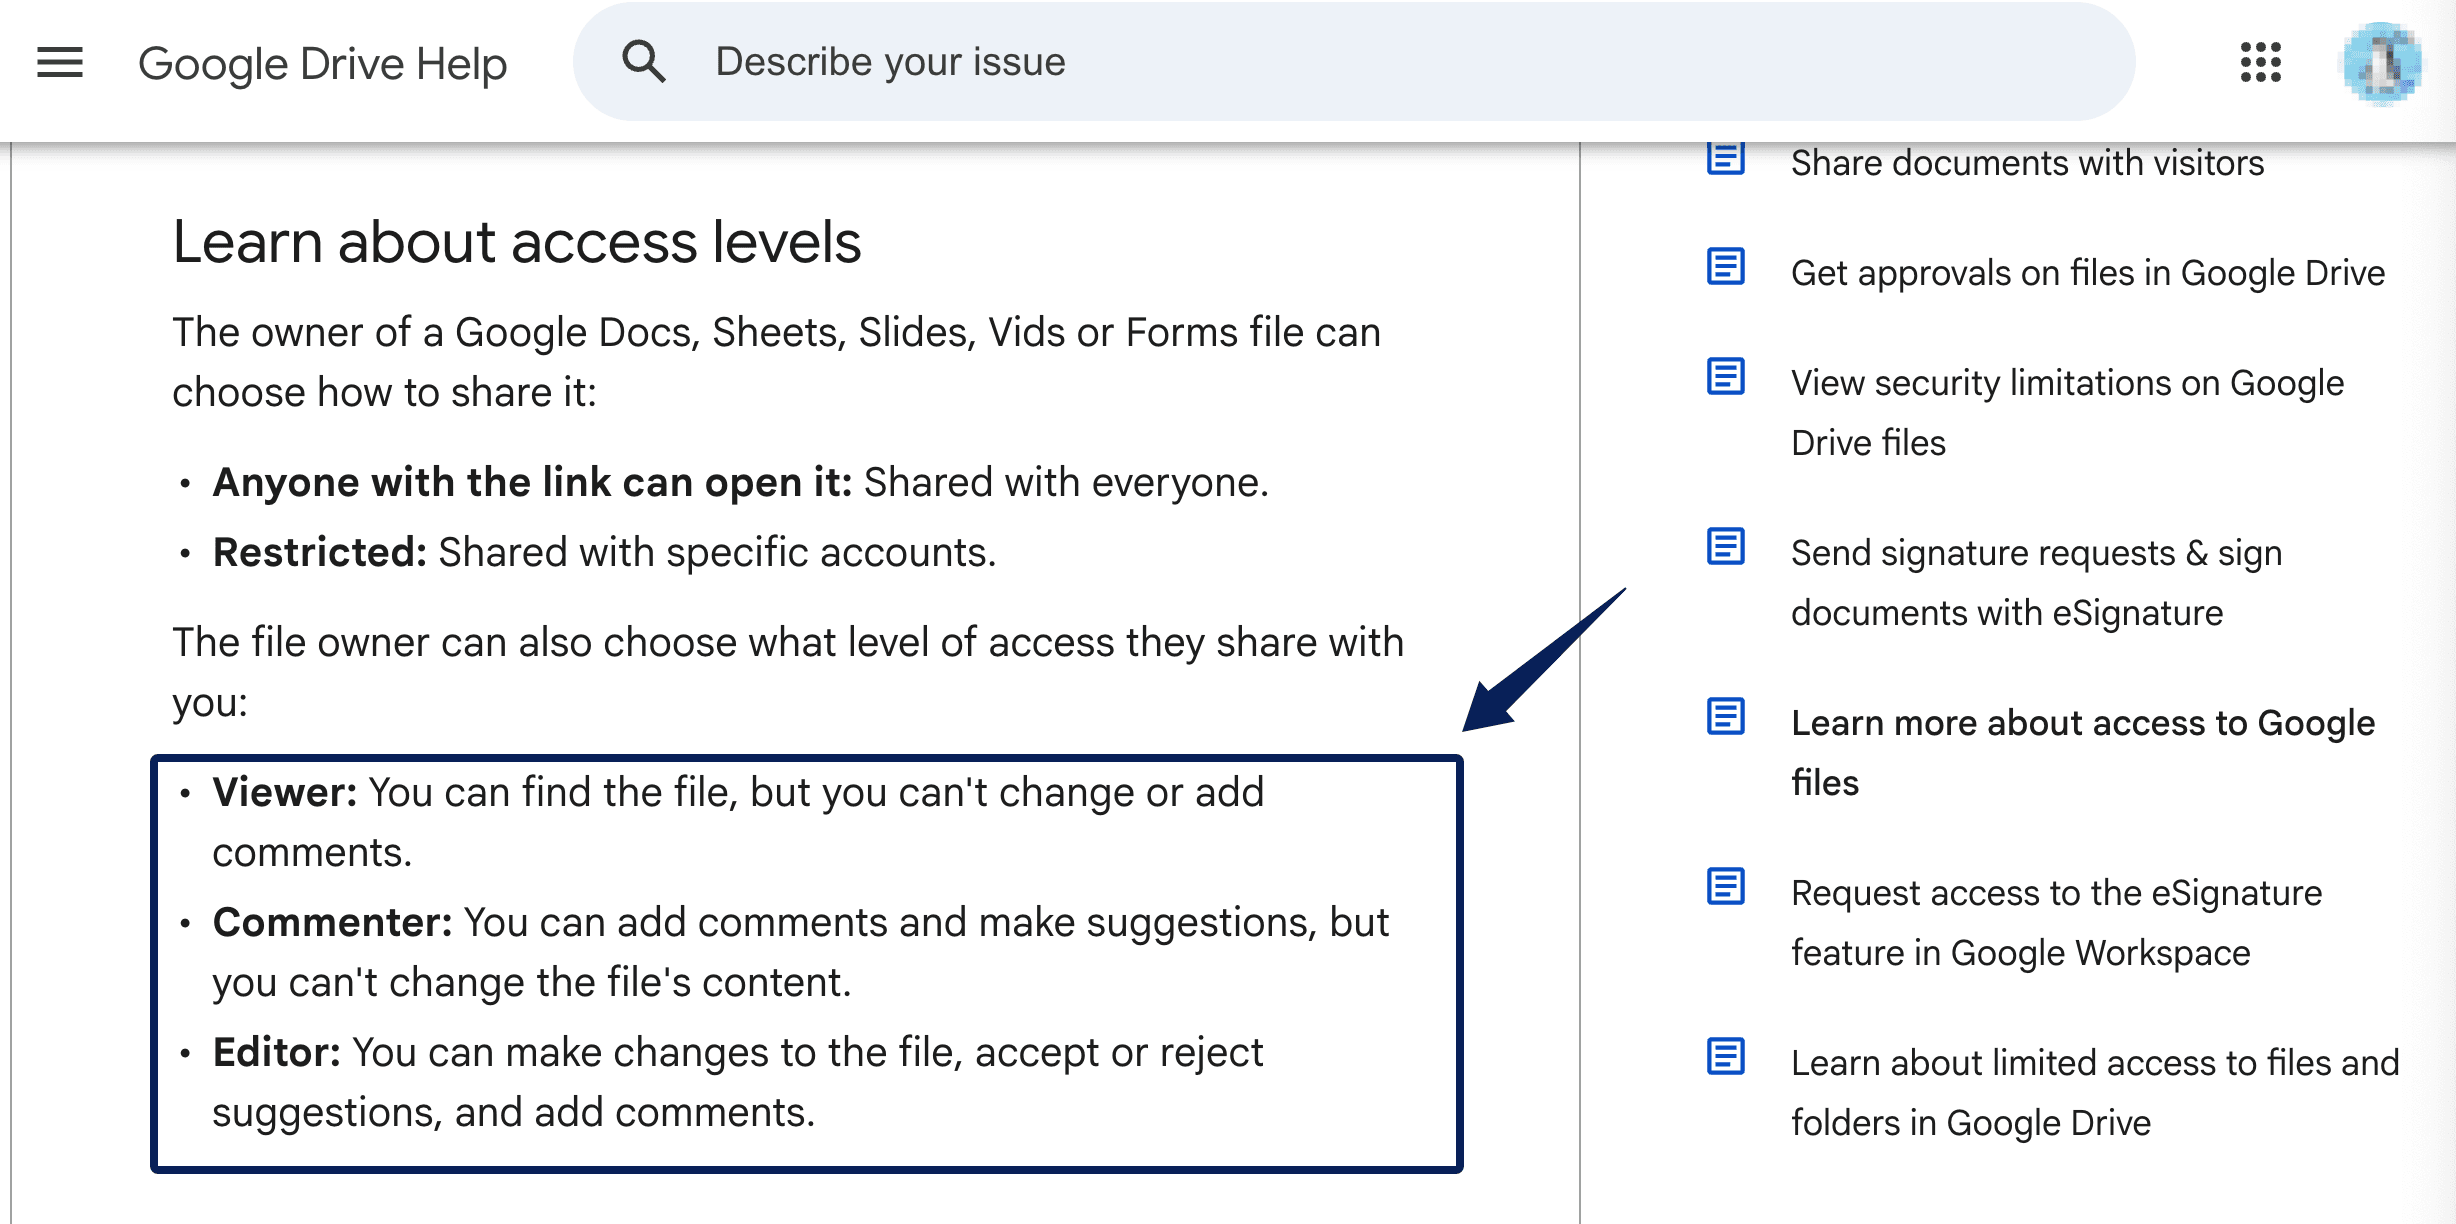
Task: Click document icon beside View security limitations
Action: click(1726, 377)
